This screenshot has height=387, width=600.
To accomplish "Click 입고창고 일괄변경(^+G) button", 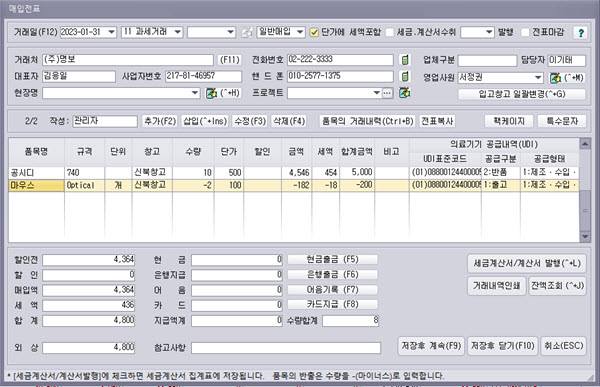I will (x=522, y=94).
